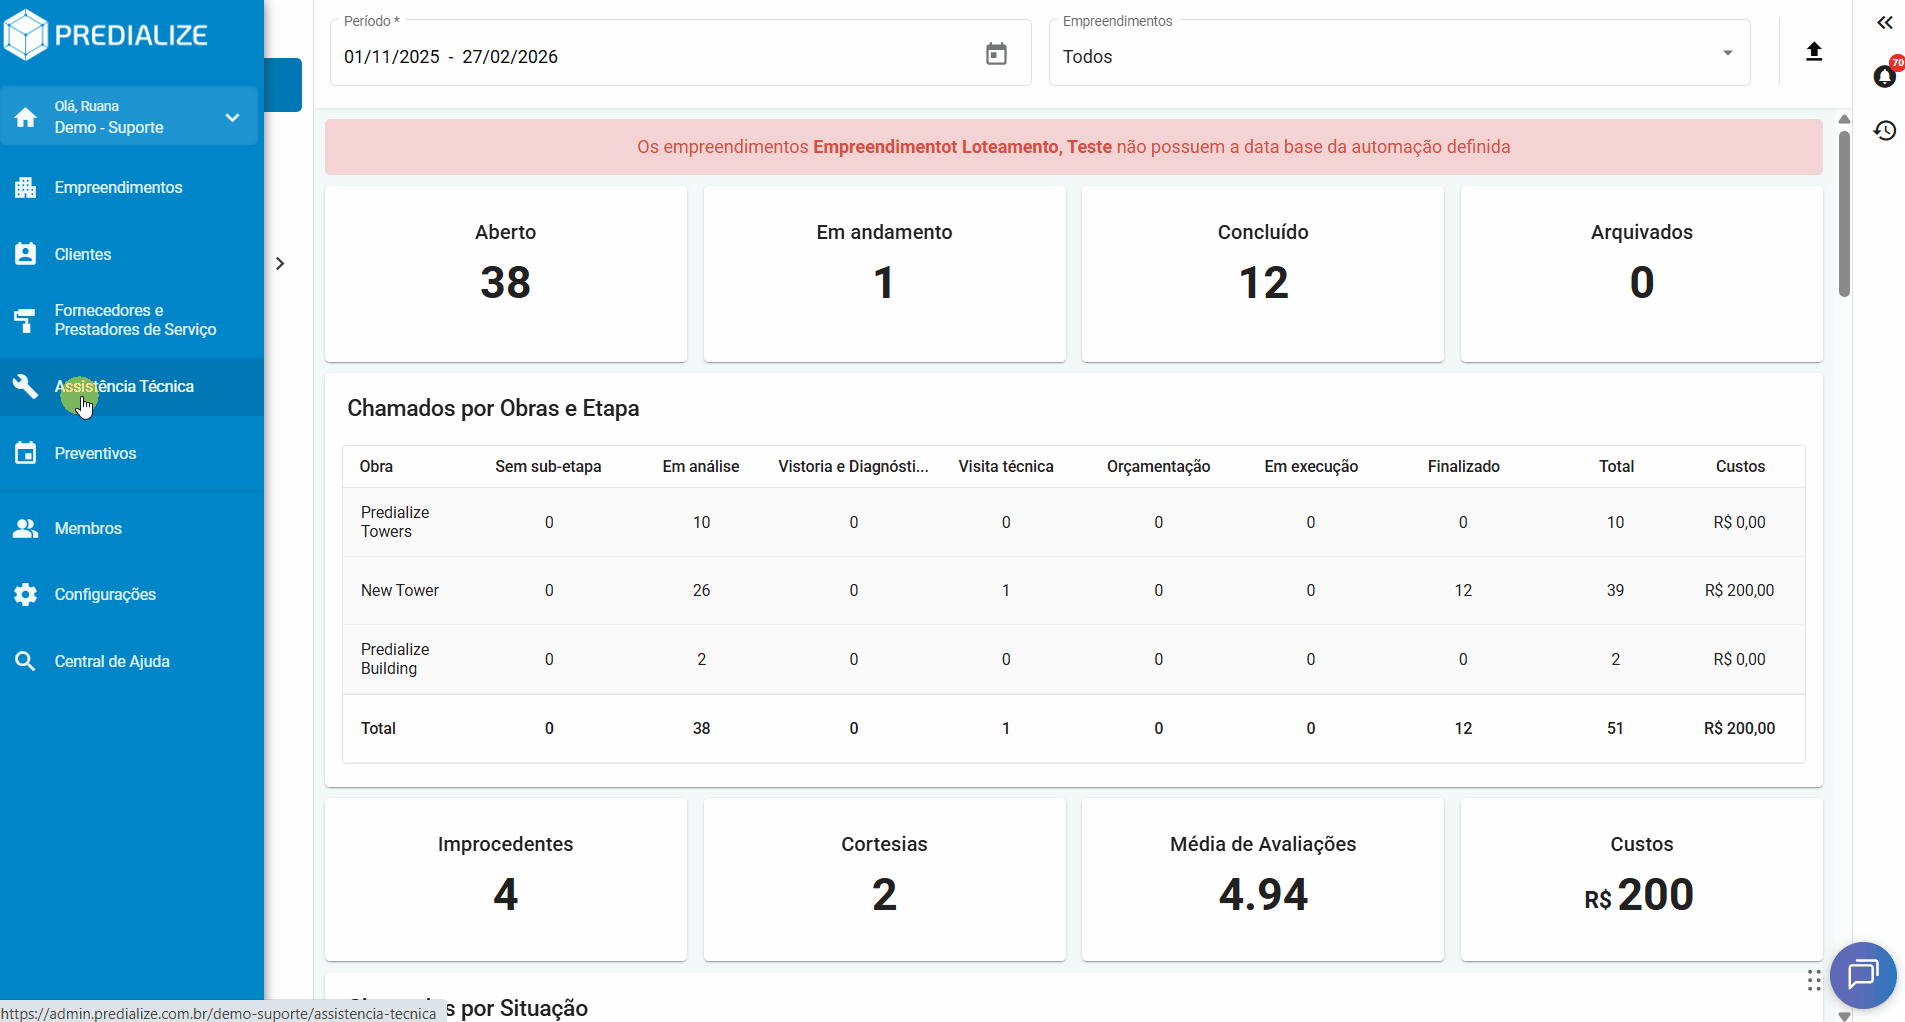The width and height of the screenshot is (1905, 1022).
Task: Click the page vertical scrollbar
Action: pyautogui.click(x=1844, y=214)
